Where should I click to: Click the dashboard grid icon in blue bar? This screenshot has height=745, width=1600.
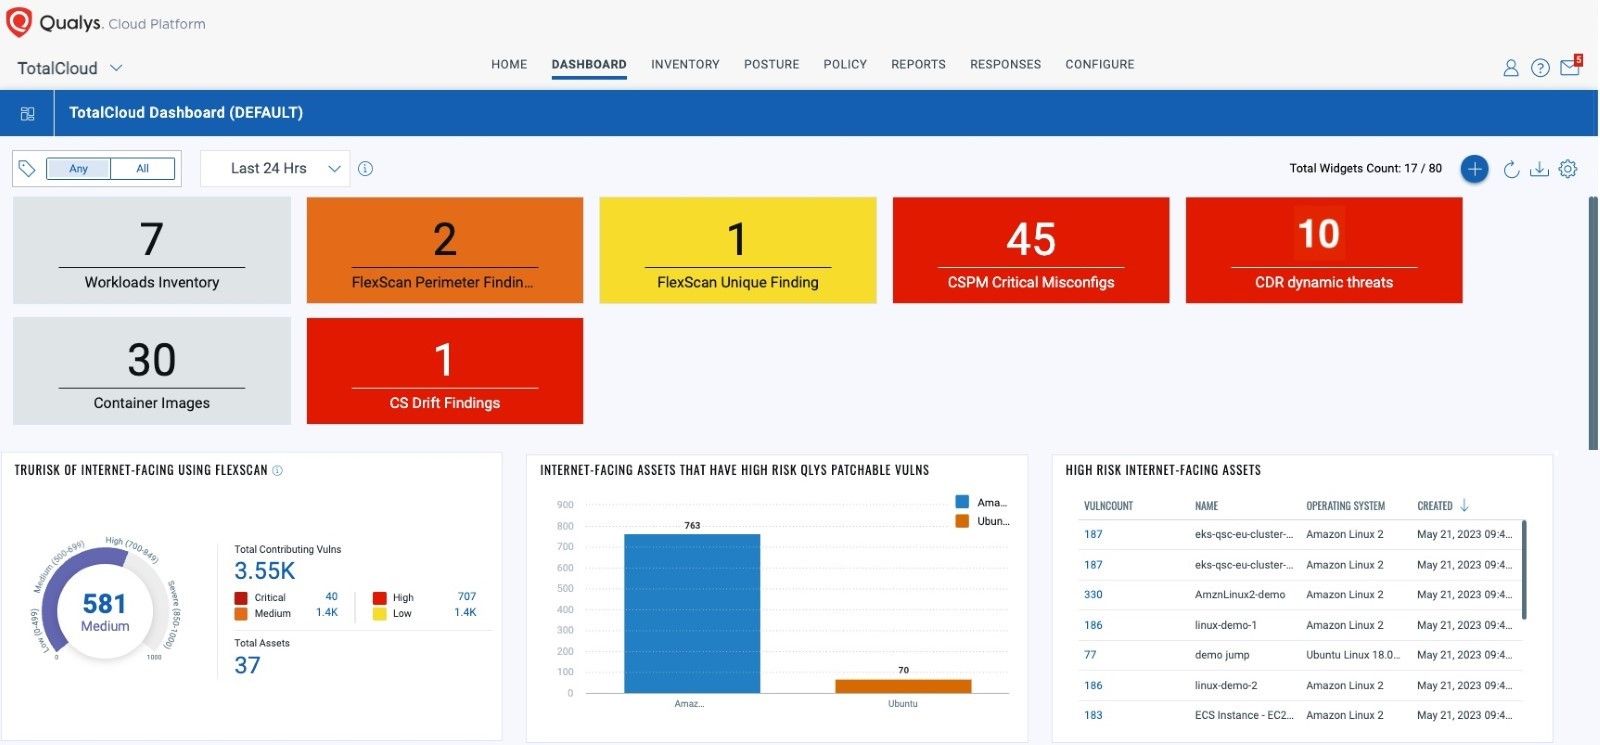click(27, 113)
